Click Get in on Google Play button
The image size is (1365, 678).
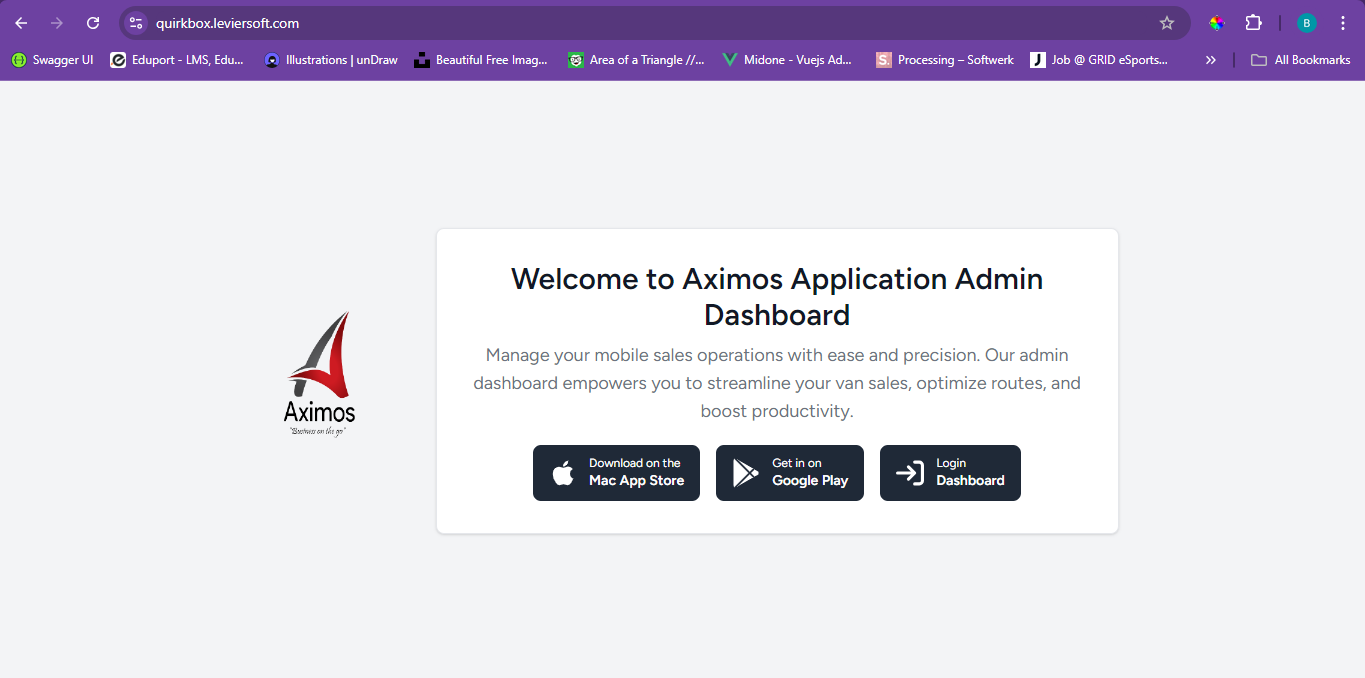(x=790, y=473)
